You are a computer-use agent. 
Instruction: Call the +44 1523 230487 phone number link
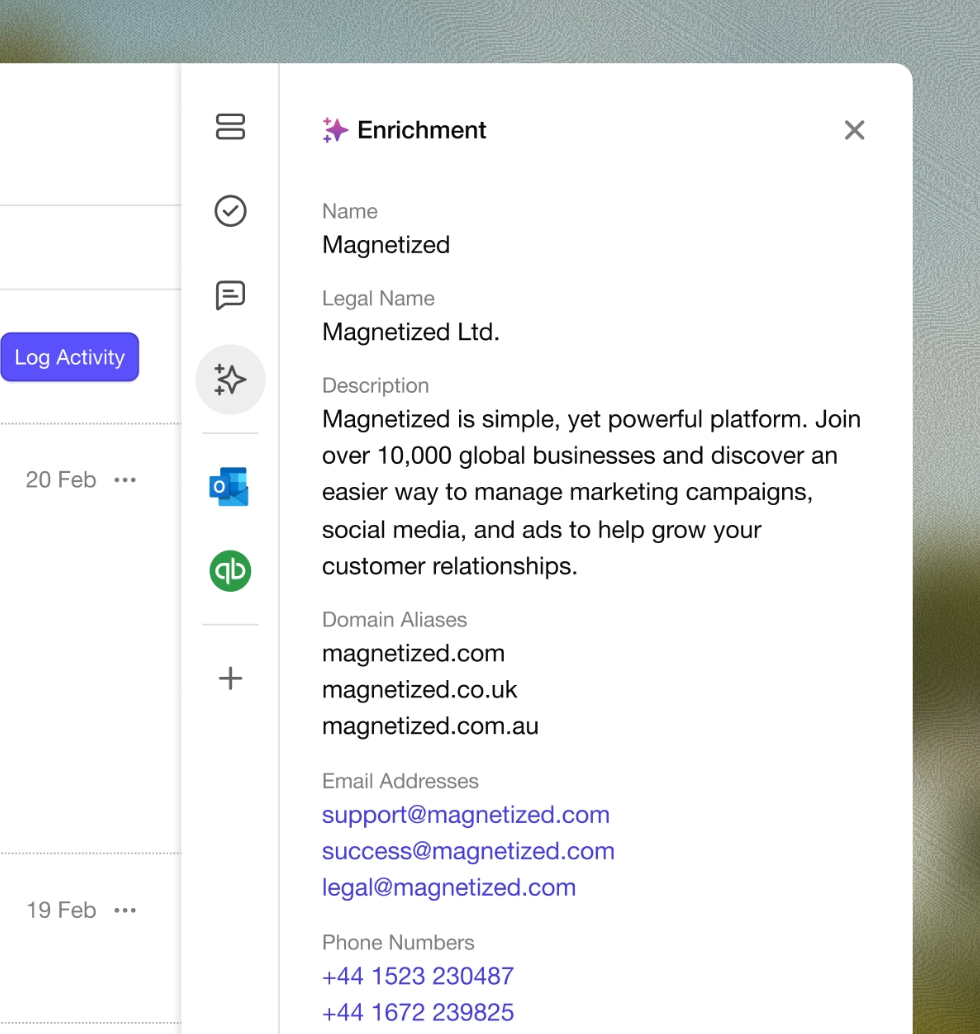pyautogui.click(x=418, y=976)
